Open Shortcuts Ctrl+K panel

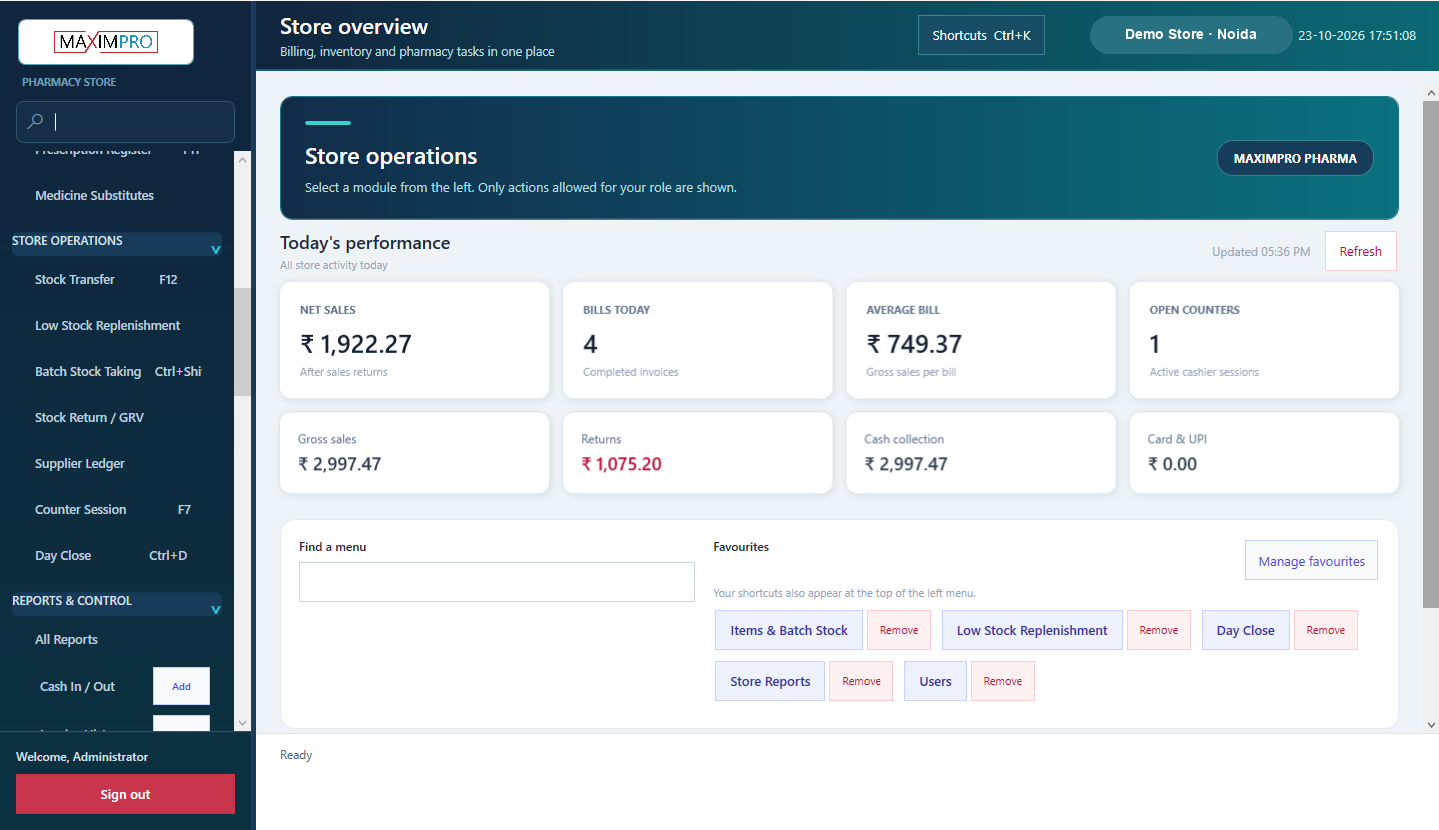981,35
